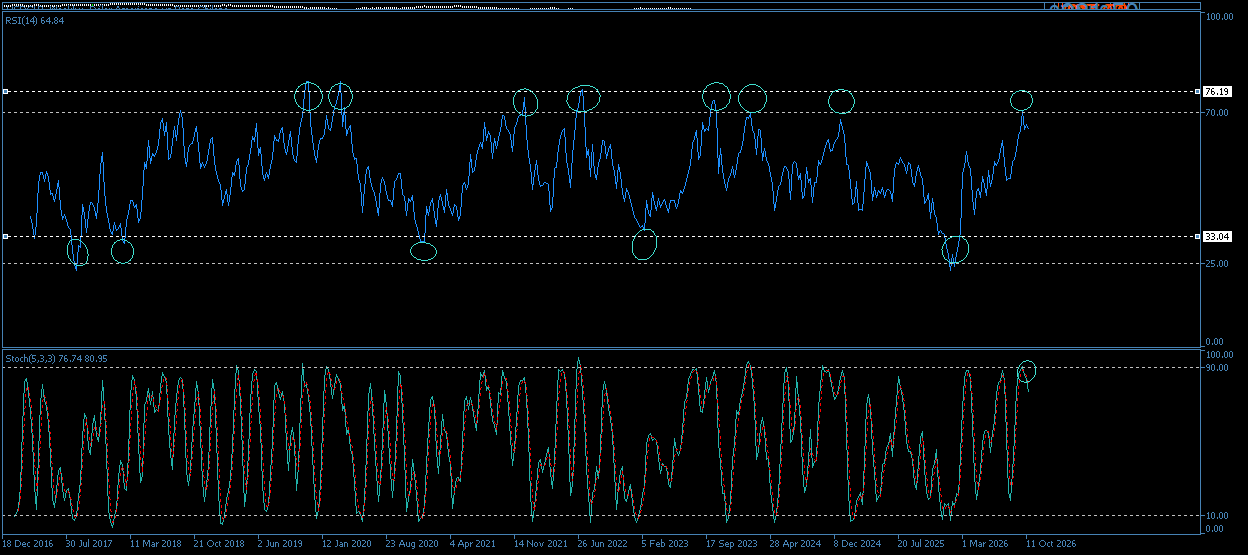This screenshot has width=1248, height=555.
Task: Click the 0.00 value on the Stochastic scale
Action: pos(1214,528)
